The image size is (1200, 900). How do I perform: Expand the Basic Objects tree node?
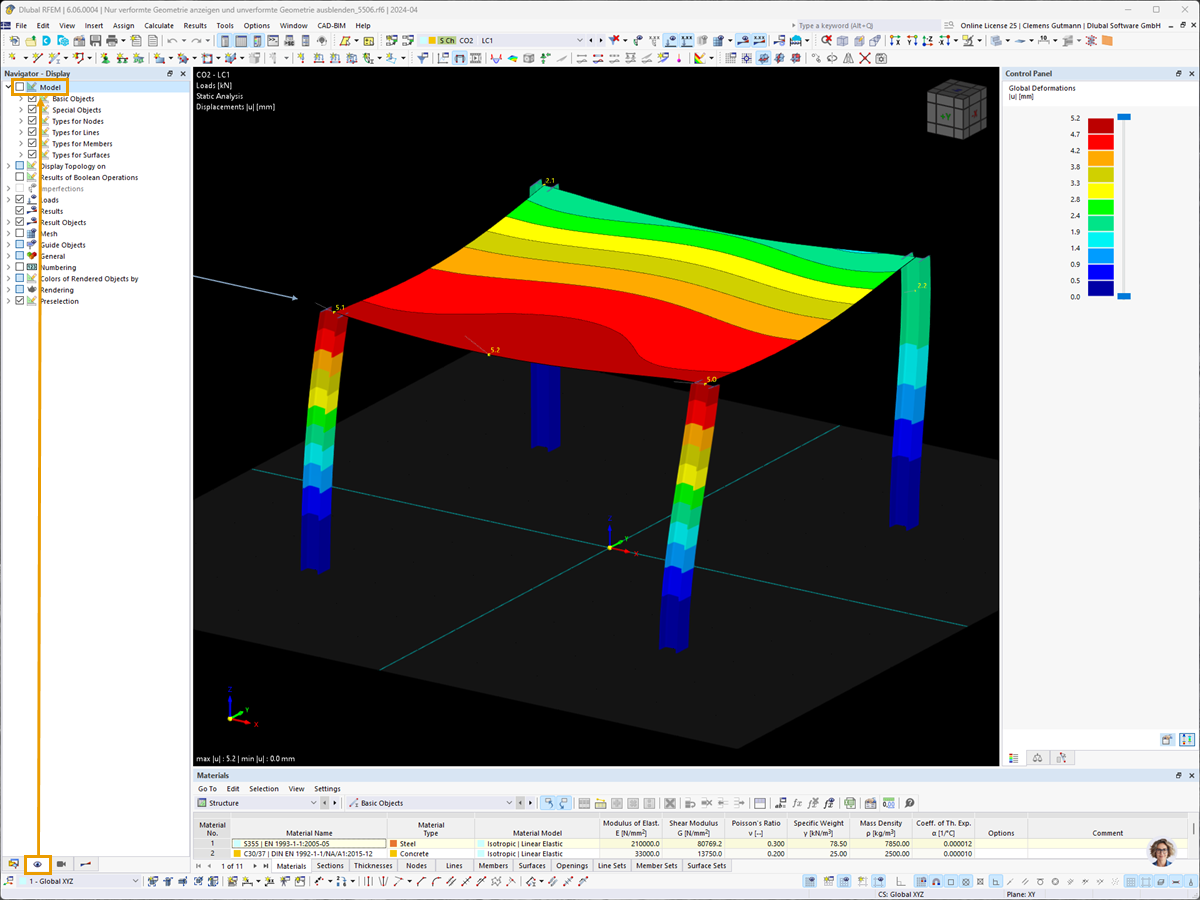pos(20,98)
